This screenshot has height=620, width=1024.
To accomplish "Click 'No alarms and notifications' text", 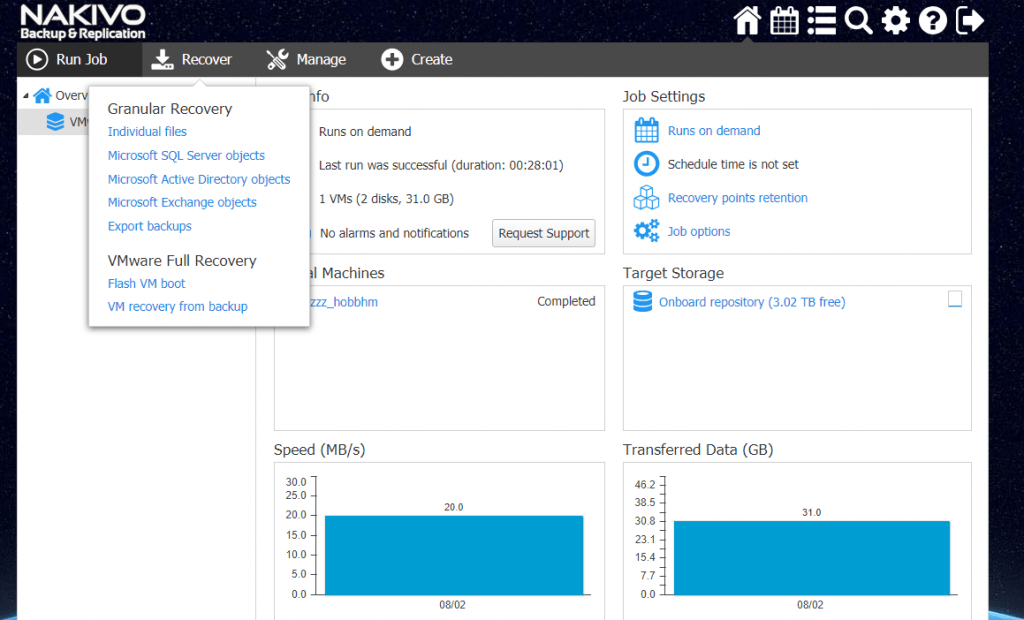I will (394, 233).
